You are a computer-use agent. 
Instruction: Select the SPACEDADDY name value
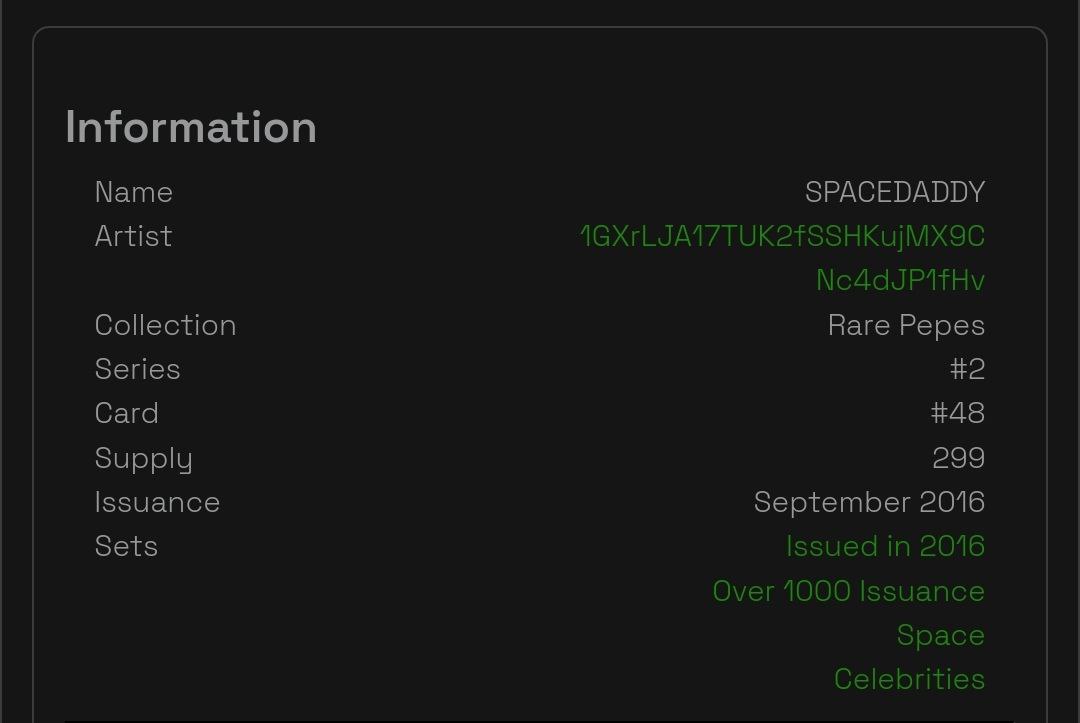pyautogui.click(x=895, y=192)
